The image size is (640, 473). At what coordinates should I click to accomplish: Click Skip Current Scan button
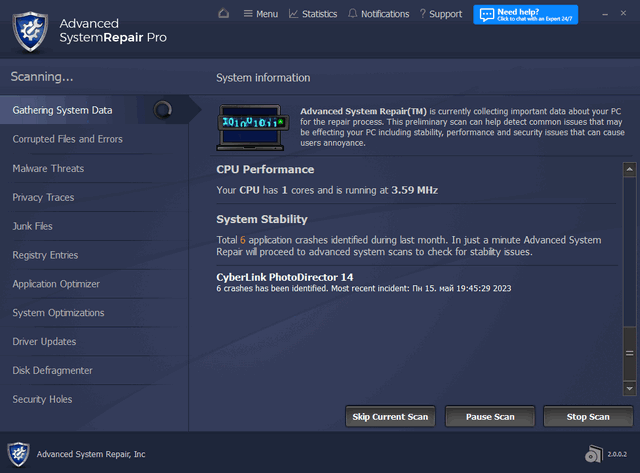(x=390, y=417)
